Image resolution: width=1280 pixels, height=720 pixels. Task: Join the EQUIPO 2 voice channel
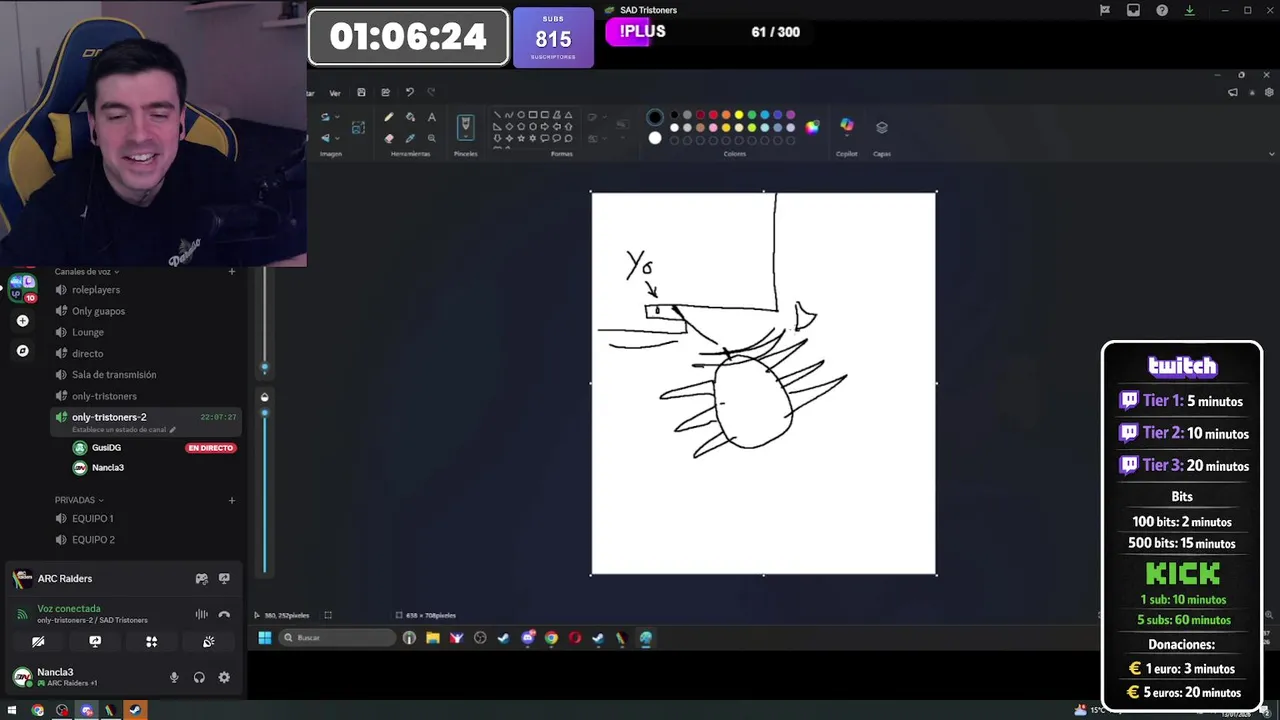[x=145, y=540]
